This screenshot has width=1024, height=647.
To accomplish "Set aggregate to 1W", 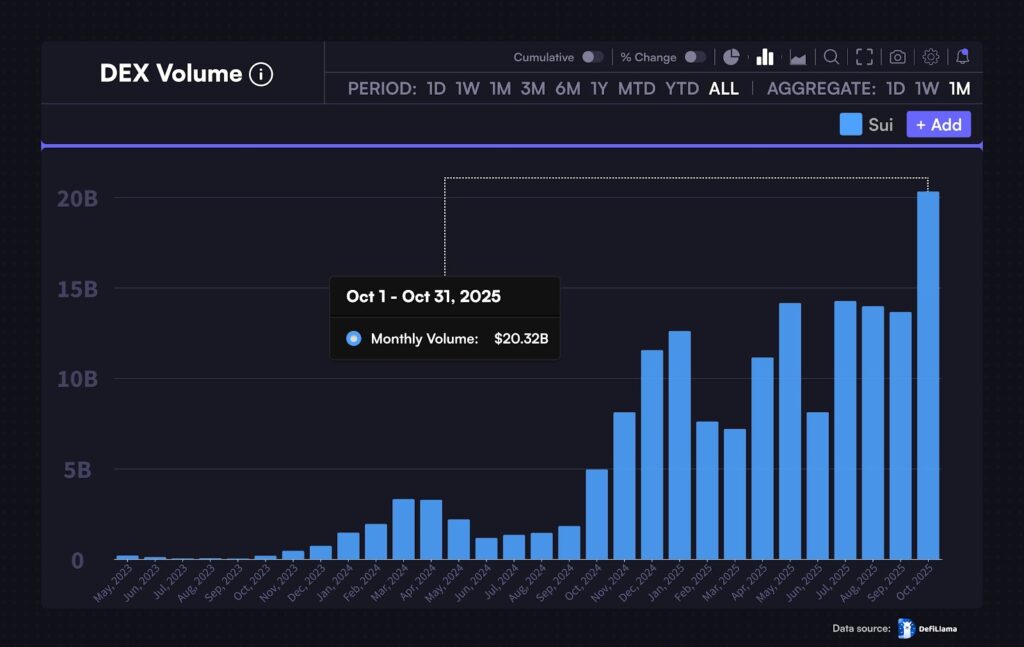I will pyautogui.click(x=927, y=88).
